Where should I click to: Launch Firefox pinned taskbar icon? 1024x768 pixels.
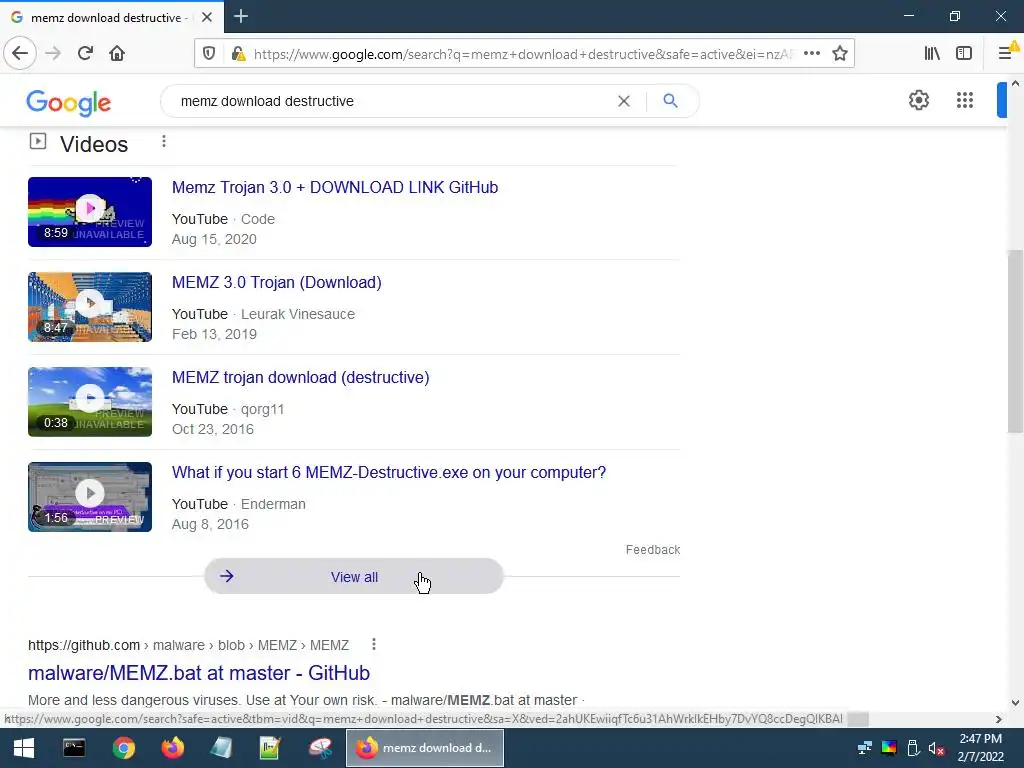[x=173, y=748]
